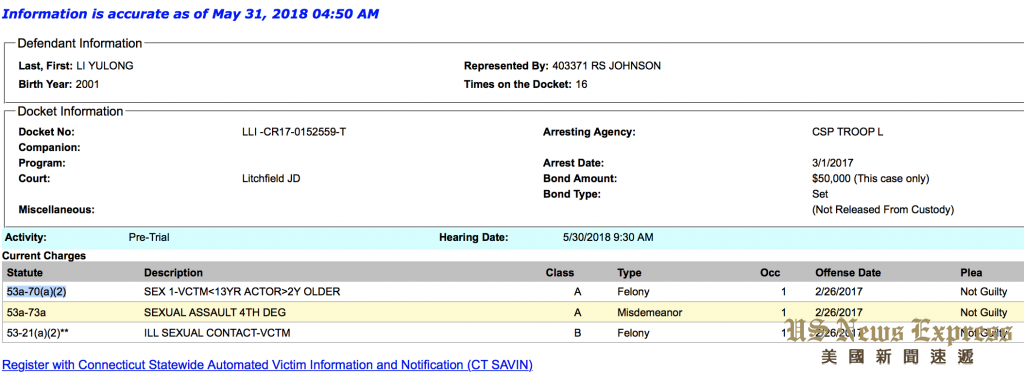Click the Description column header
The height and width of the screenshot is (375, 1024).
click(173, 272)
